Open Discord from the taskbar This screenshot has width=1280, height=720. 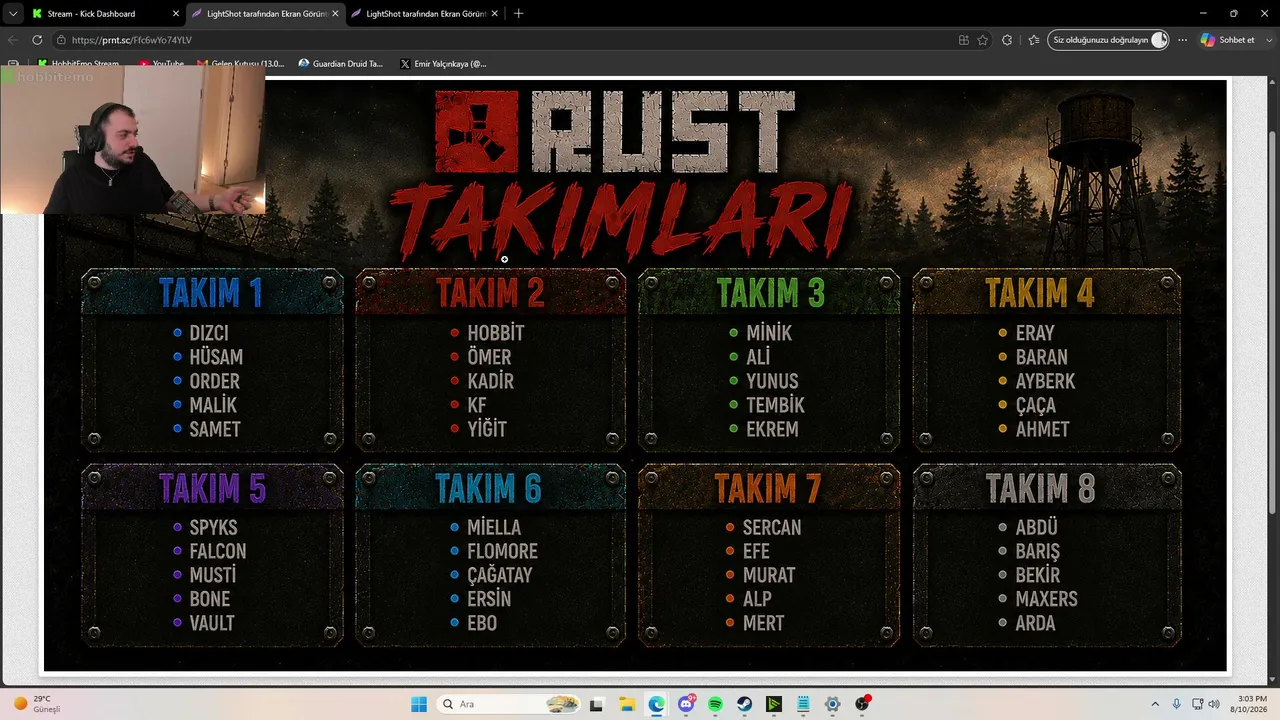[x=686, y=704]
